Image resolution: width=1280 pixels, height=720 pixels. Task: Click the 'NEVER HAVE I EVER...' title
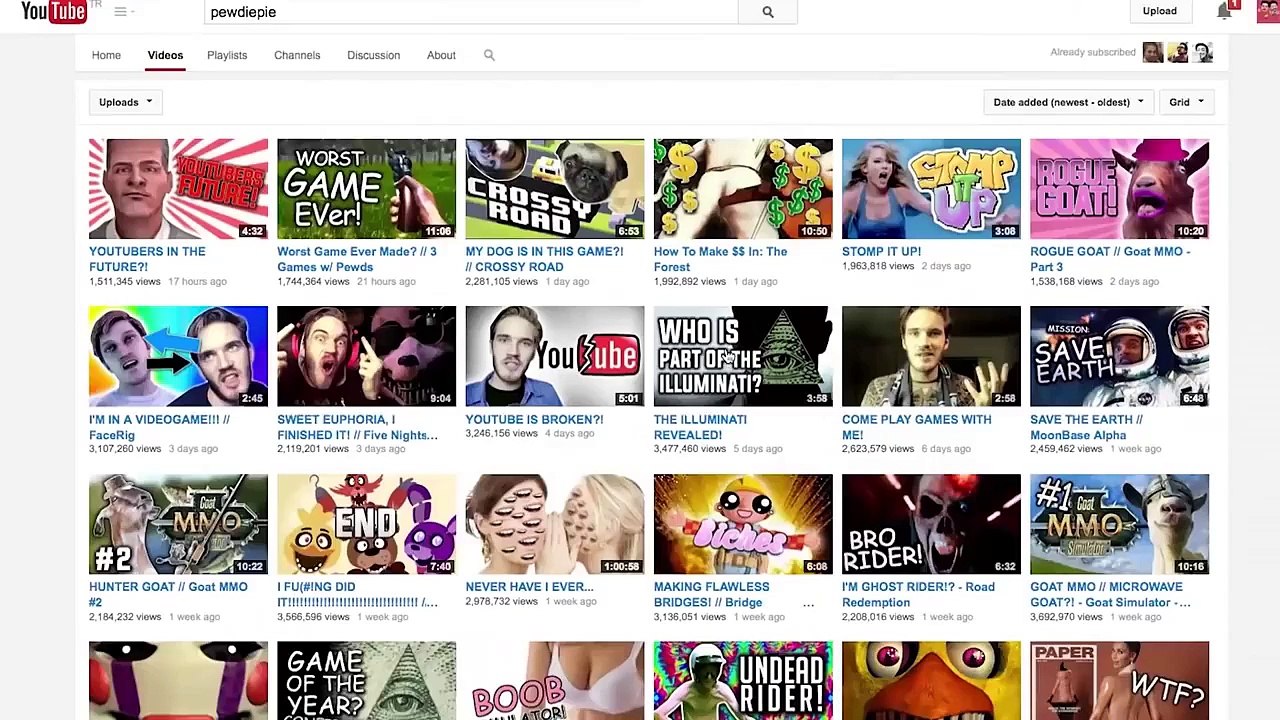529,586
